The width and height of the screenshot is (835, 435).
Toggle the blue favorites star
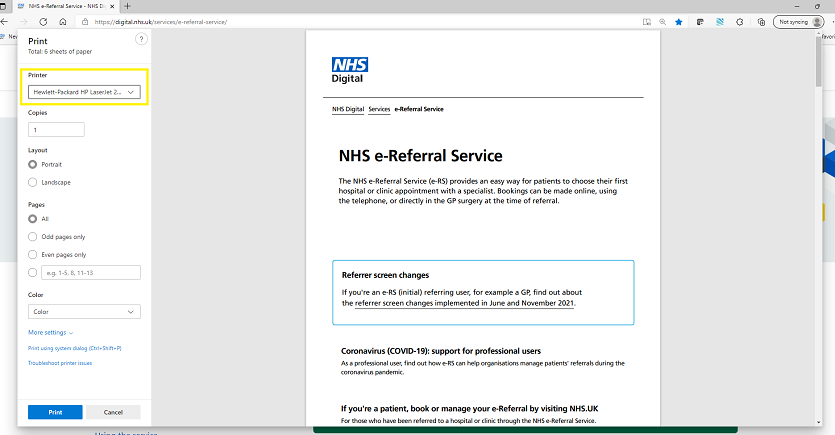click(678, 22)
